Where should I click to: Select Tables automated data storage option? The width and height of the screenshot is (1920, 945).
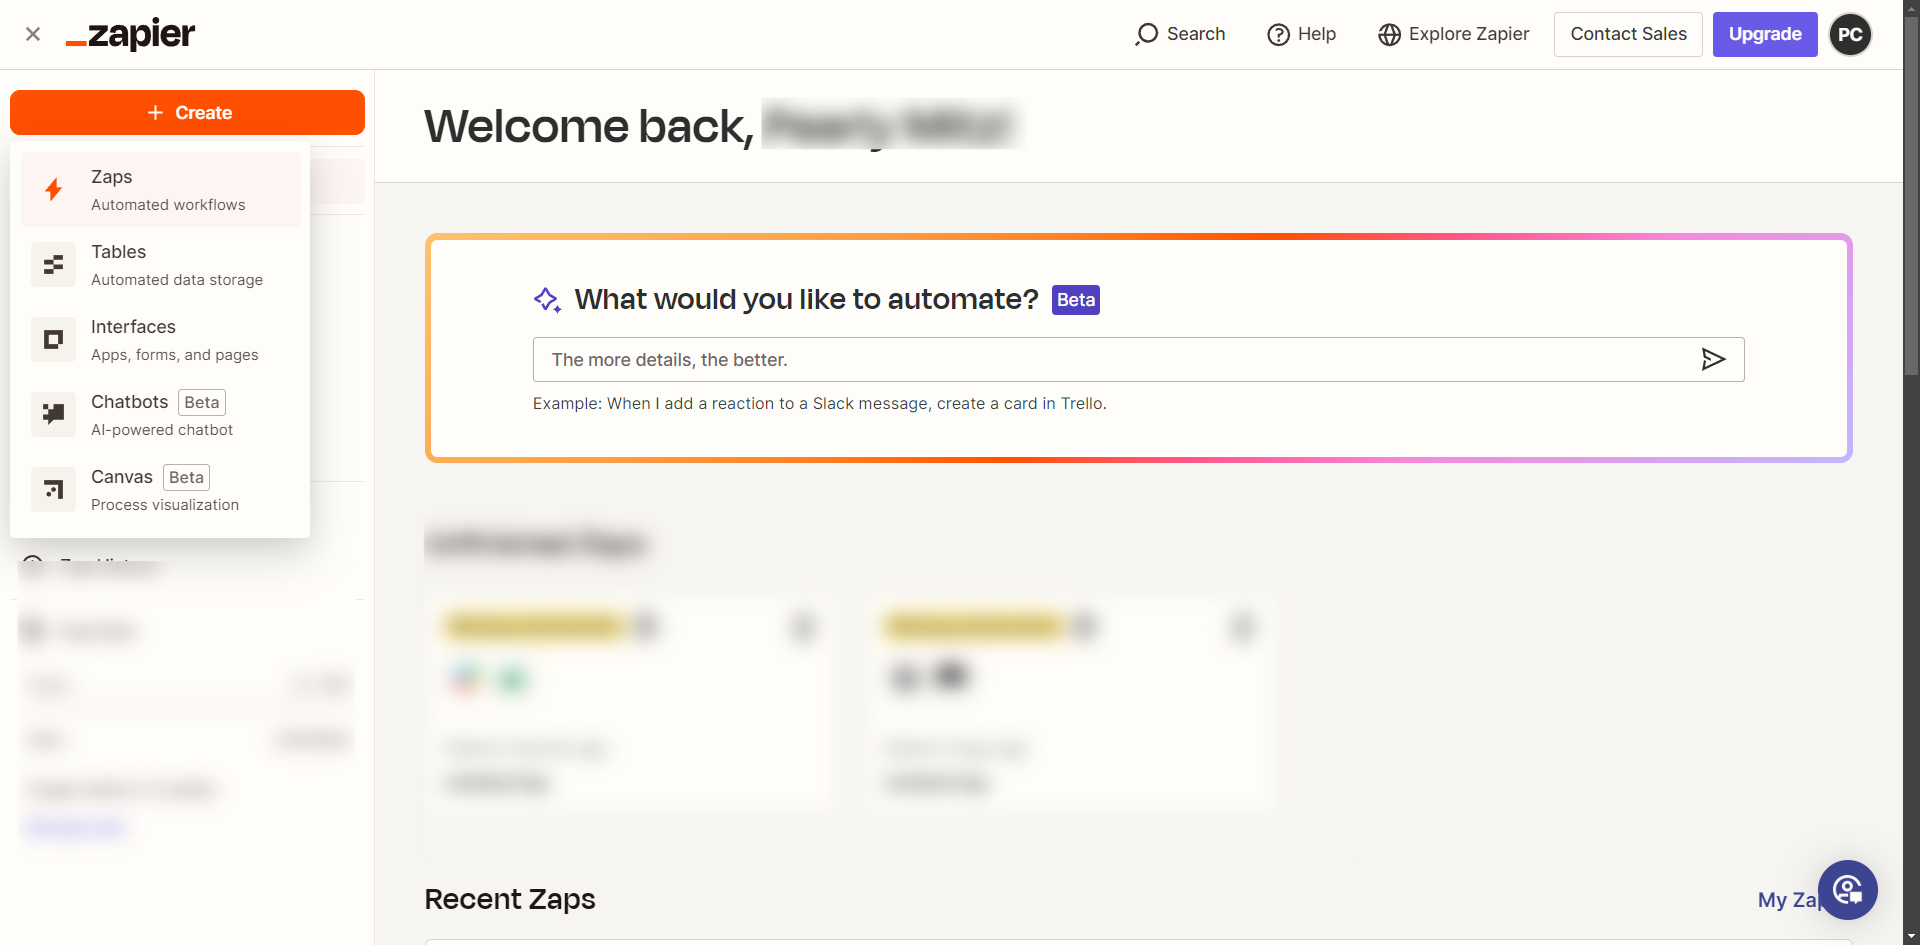(x=177, y=265)
